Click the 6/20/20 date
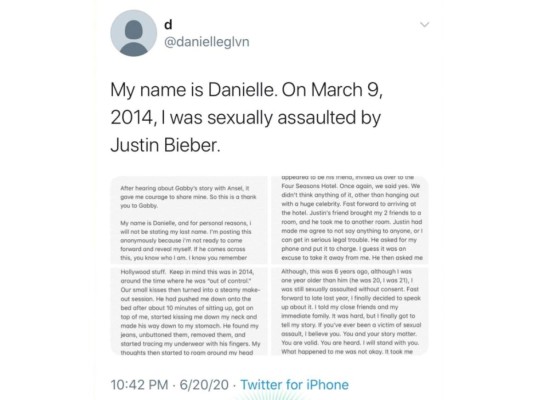 point(204,385)
